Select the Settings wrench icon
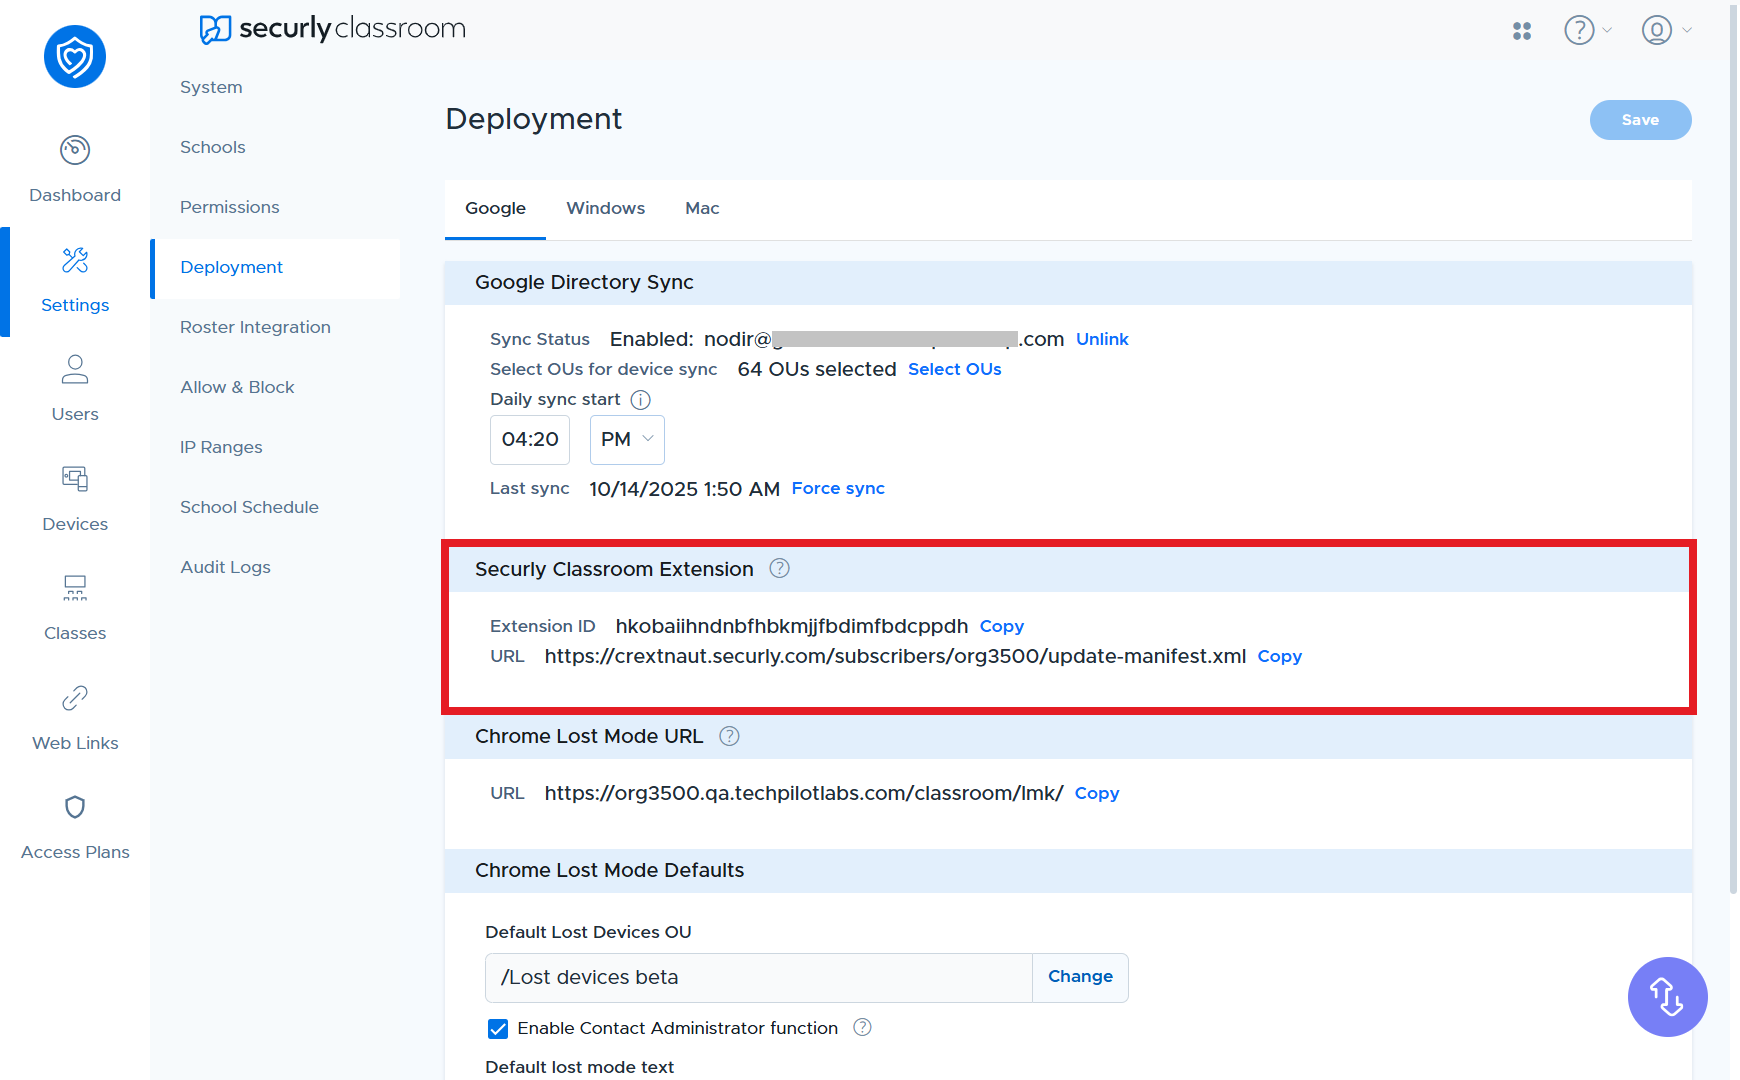The width and height of the screenshot is (1740, 1080). 75,260
